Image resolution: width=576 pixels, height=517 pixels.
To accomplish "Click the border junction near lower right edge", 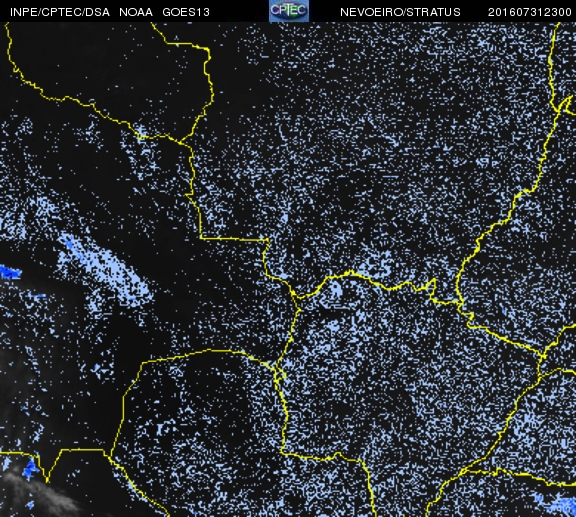I will click(x=543, y=356).
